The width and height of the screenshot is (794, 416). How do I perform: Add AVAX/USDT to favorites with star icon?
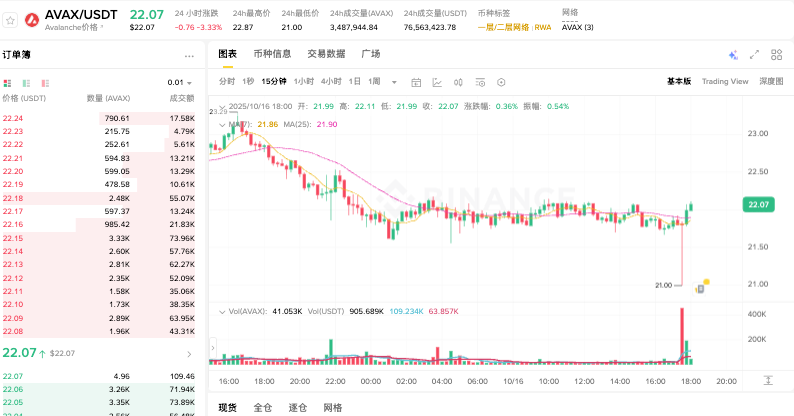(x=10, y=21)
